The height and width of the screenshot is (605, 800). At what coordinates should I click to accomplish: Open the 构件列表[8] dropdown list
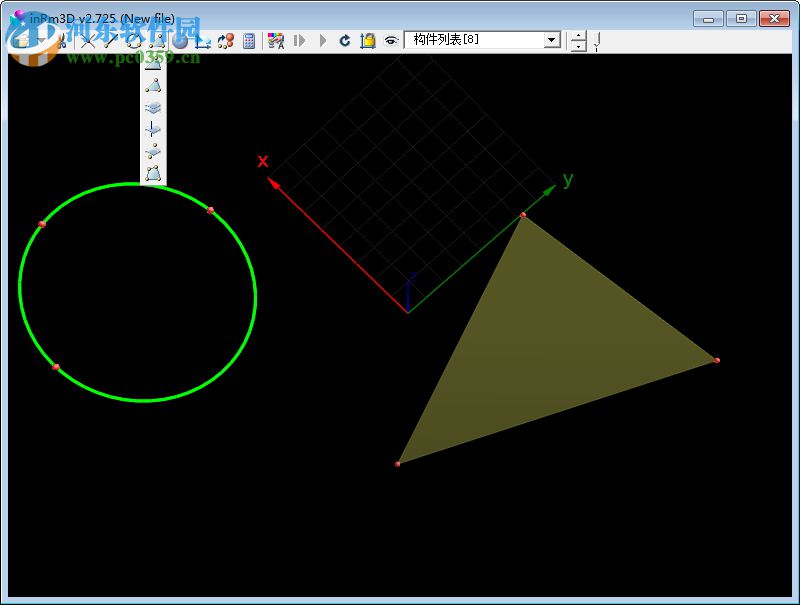pos(551,41)
